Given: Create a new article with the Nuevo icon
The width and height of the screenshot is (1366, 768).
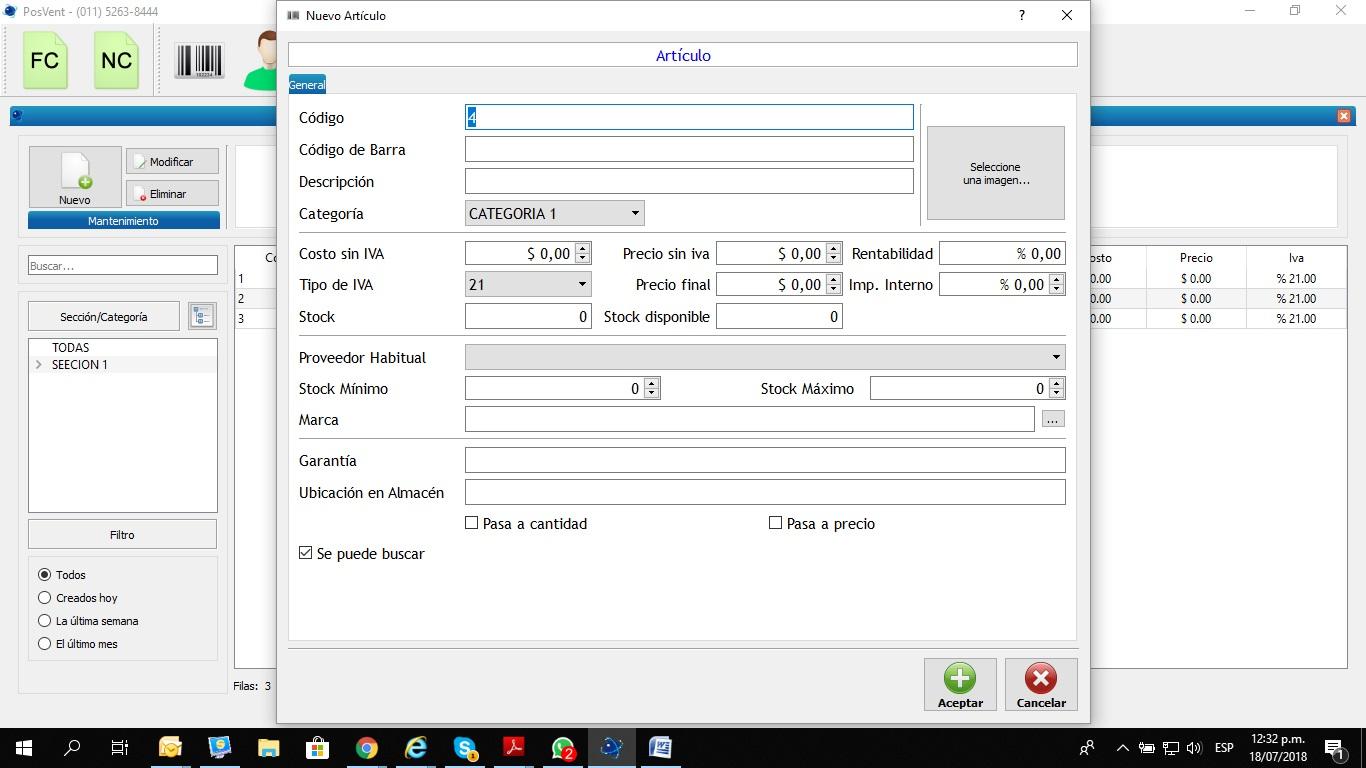Looking at the screenshot, I should [74, 177].
